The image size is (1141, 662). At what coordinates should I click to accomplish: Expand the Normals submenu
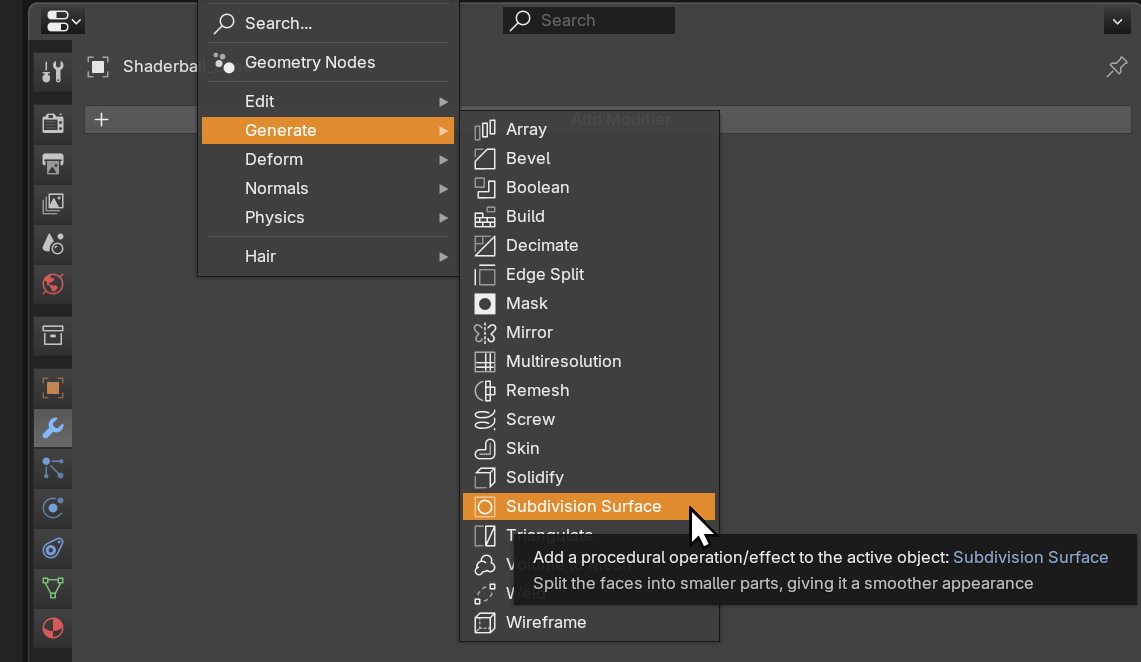pyautogui.click(x=328, y=188)
